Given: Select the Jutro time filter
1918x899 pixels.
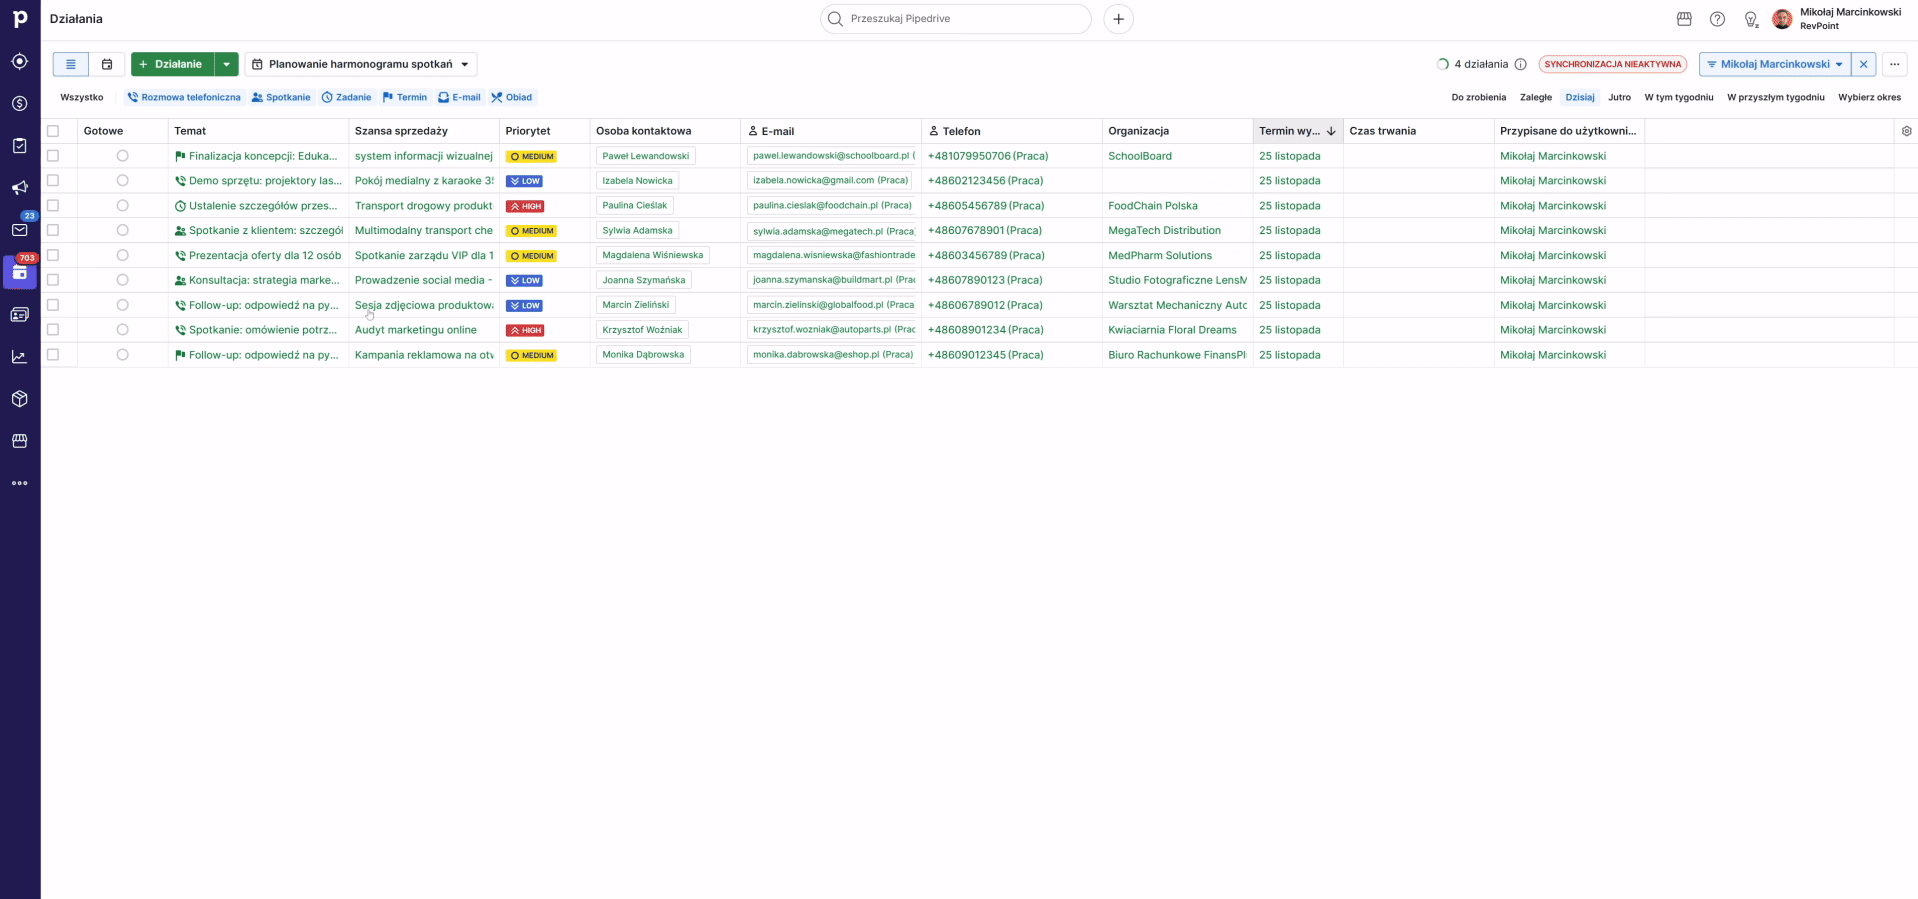Looking at the screenshot, I should [1619, 97].
